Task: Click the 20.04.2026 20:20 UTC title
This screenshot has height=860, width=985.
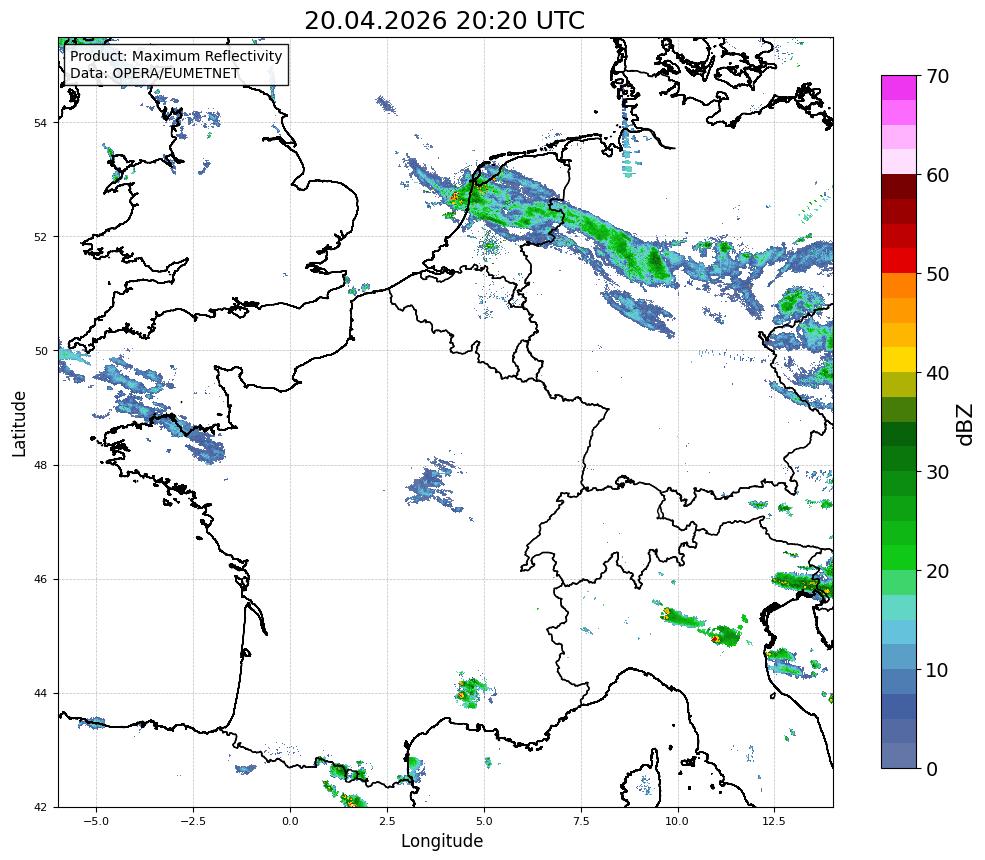Action: coord(444,20)
